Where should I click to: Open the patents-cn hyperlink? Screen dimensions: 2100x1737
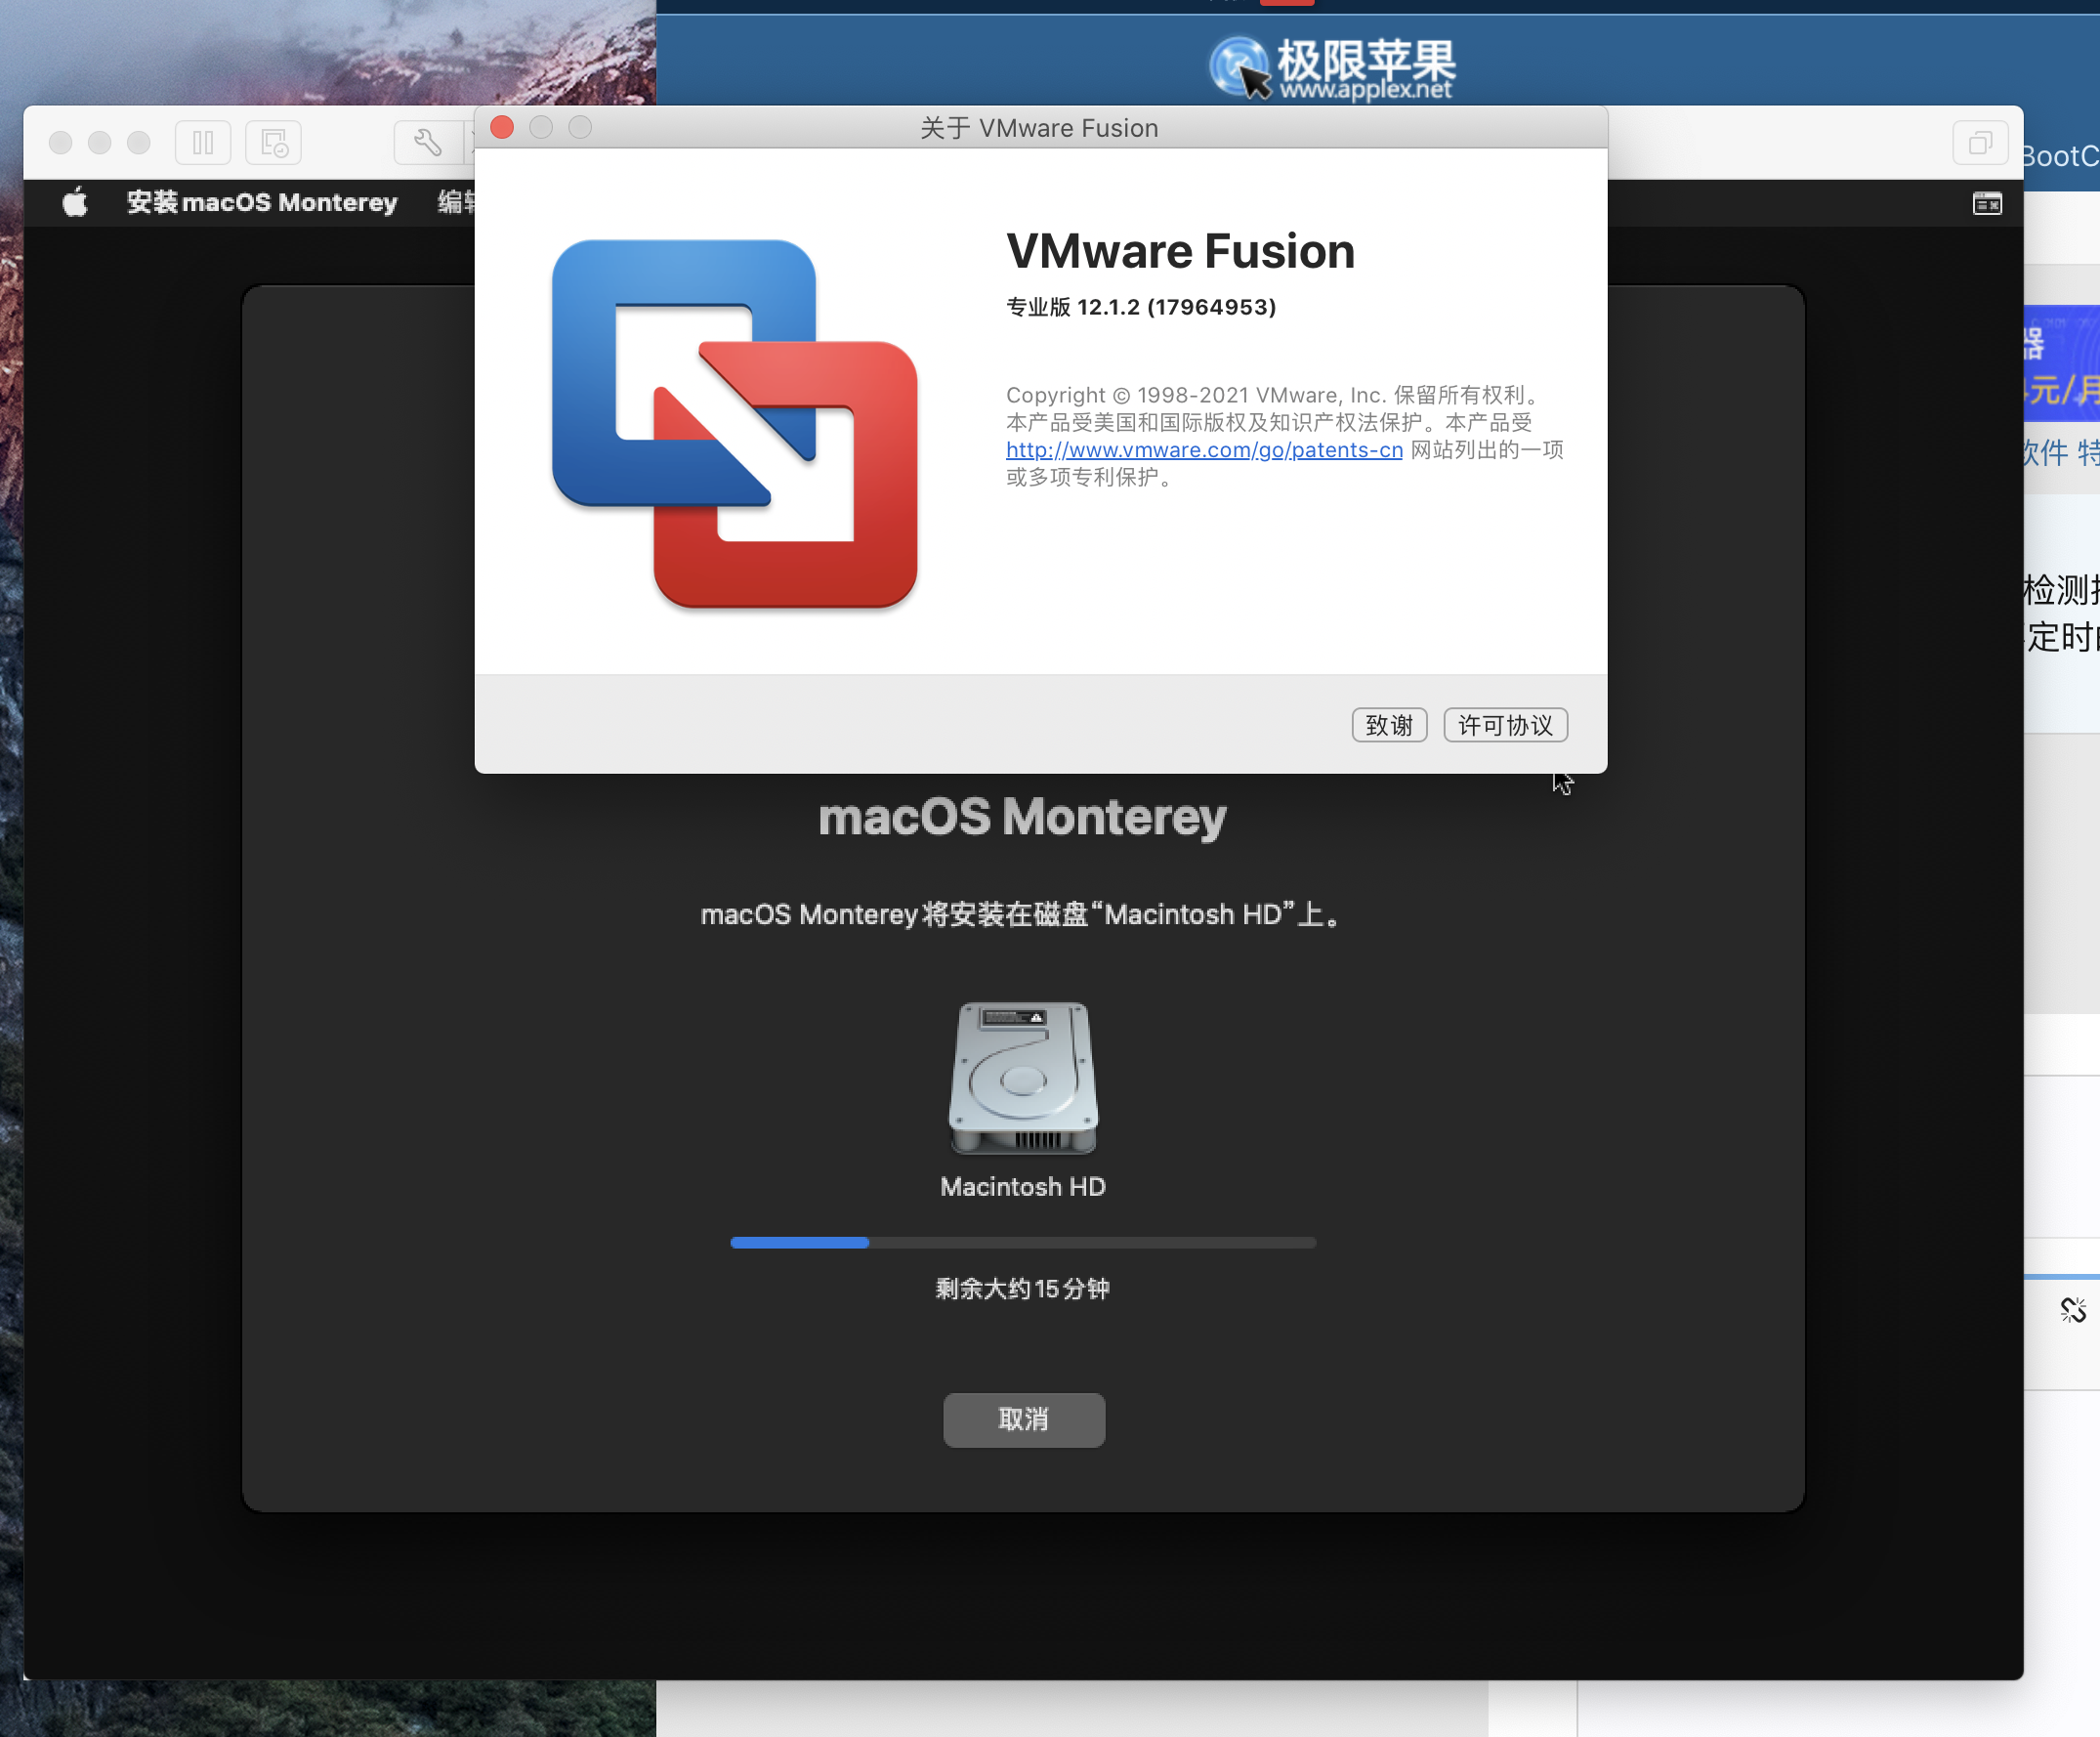pyautogui.click(x=1204, y=450)
